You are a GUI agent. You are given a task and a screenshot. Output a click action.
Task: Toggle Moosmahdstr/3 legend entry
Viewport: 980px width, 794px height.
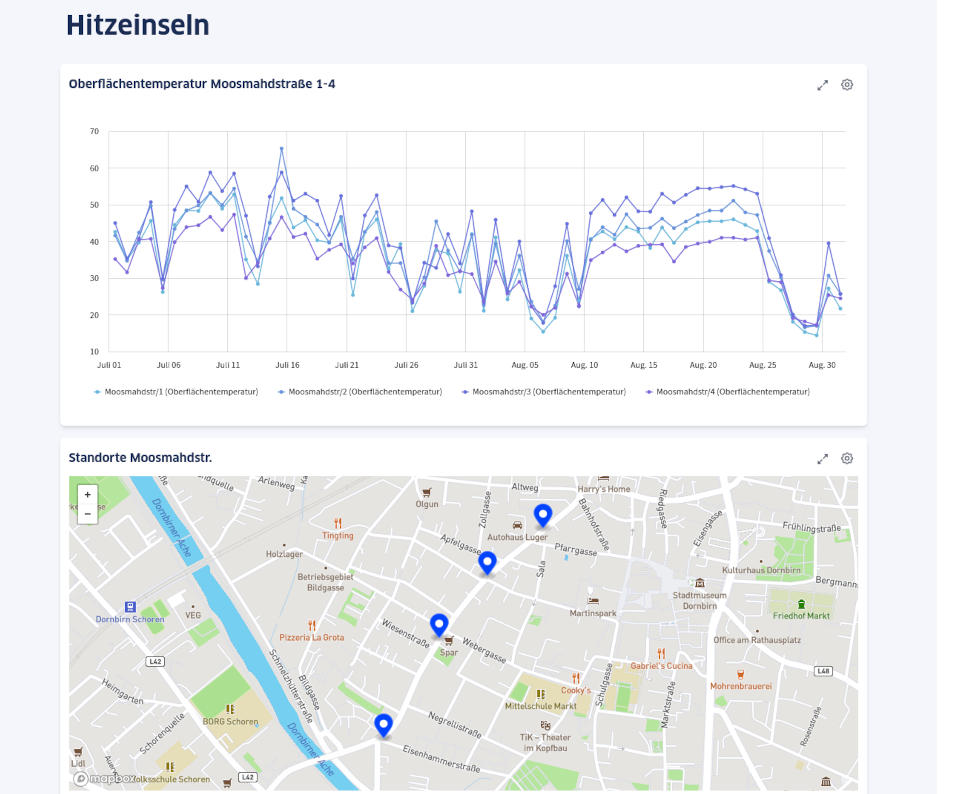point(548,392)
